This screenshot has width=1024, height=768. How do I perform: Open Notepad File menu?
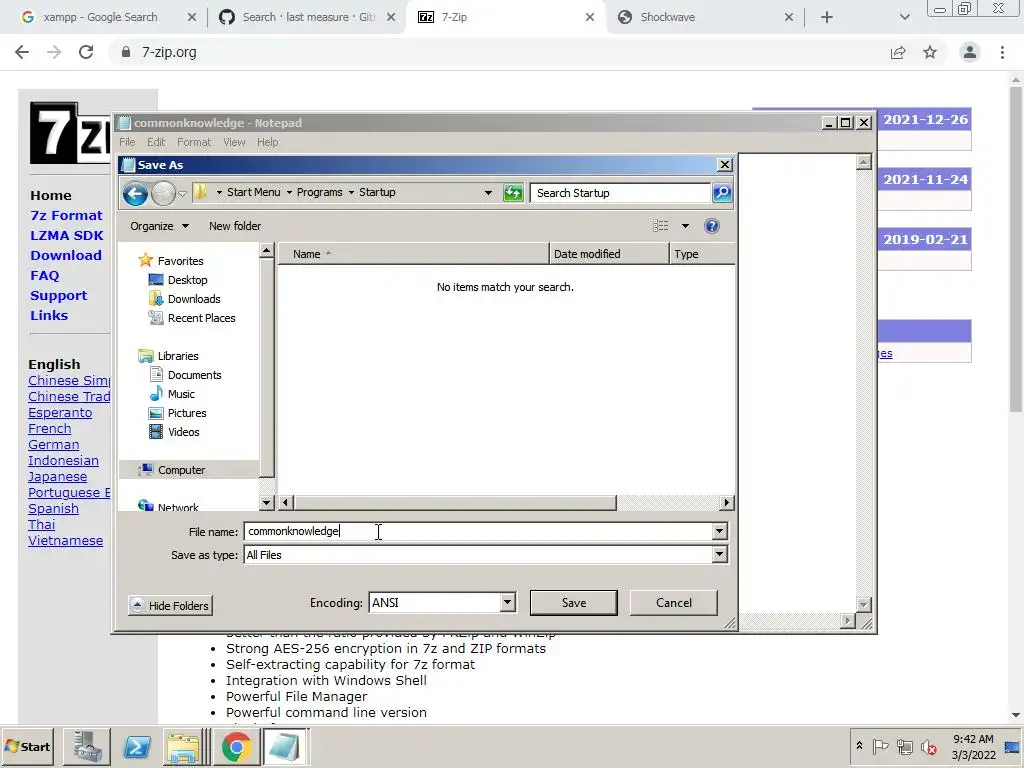point(127,142)
